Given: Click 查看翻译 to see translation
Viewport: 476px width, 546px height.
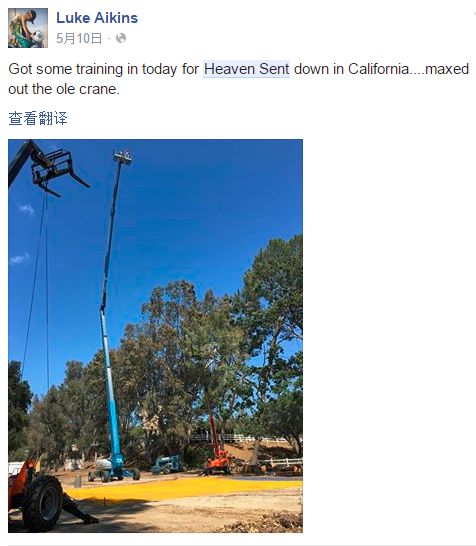Looking at the screenshot, I should [38, 118].
